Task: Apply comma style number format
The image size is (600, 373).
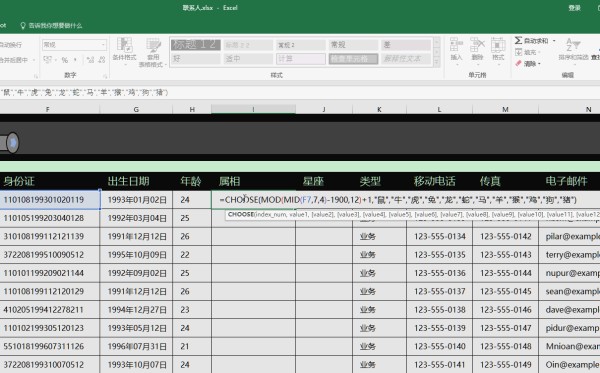Action: click(75, 60)
